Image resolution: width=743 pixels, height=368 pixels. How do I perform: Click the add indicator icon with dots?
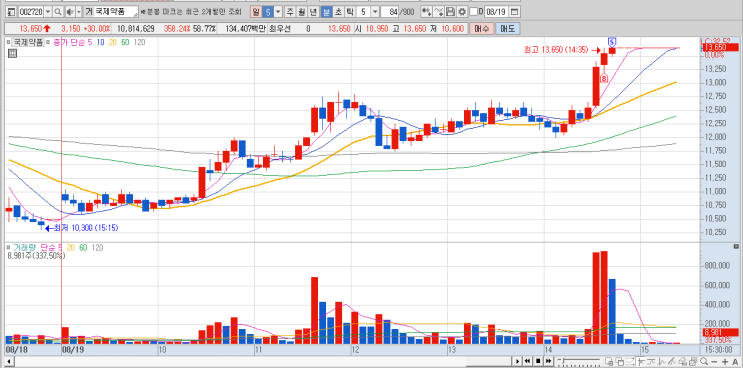427,12
